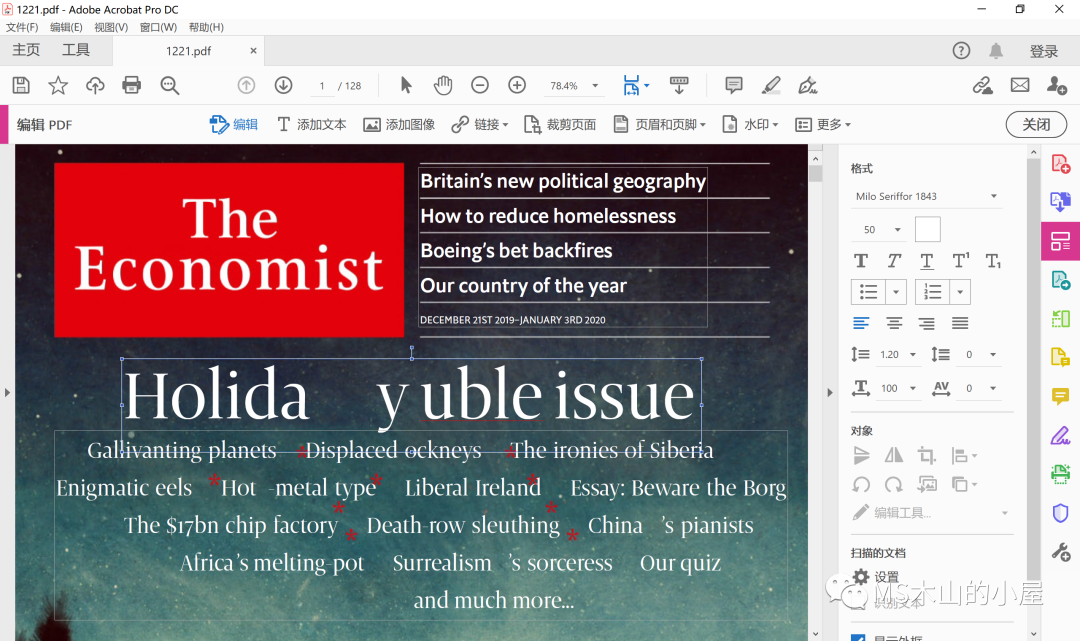Click the fit page width icon

coord(632,85)
